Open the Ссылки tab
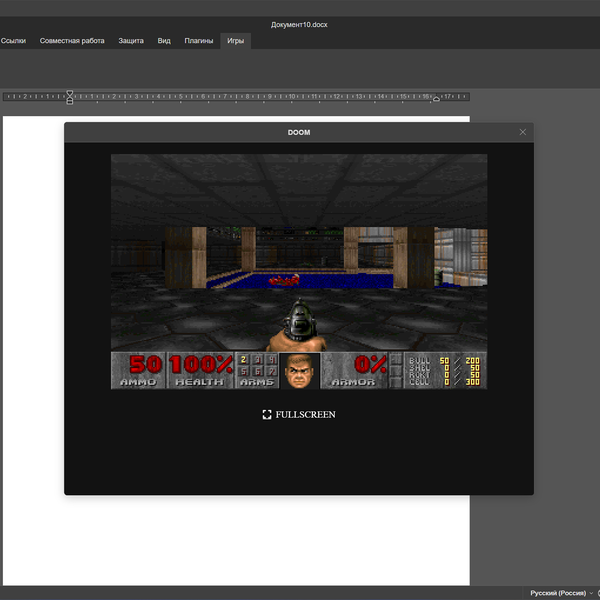This screenshot has width=600, height=600. pos(13,41)
